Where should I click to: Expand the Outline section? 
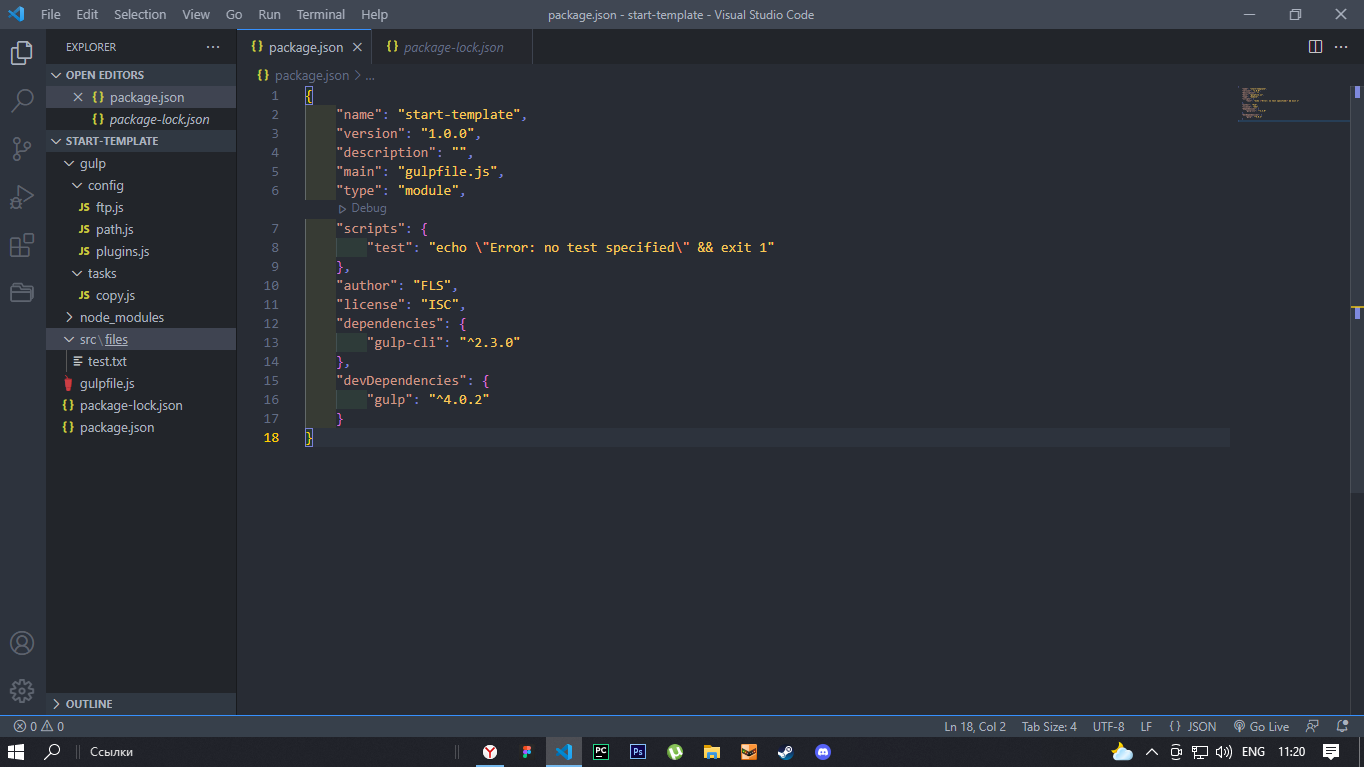tap(141, 704)
